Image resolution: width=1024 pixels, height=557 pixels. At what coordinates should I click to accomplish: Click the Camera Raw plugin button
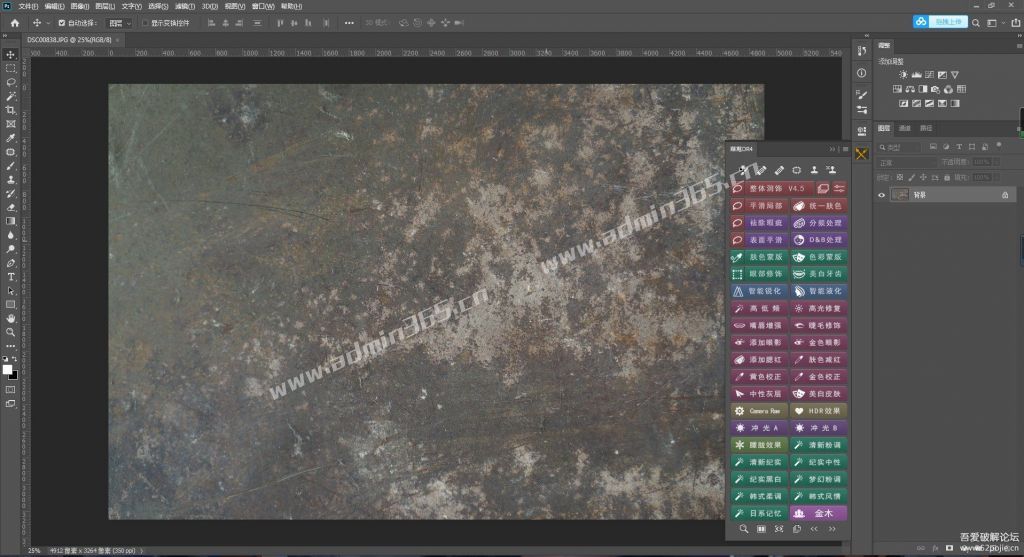(x=759, y=411)
